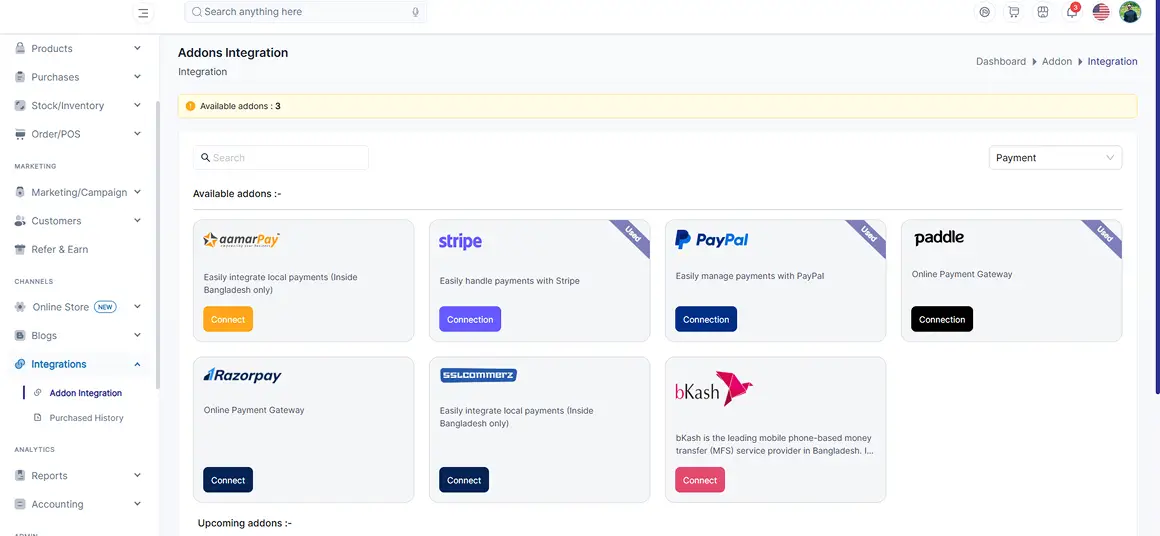Screen dimensions: 1160x536
Task: Click the bKash logo
Action: click(x=714, y=389)
